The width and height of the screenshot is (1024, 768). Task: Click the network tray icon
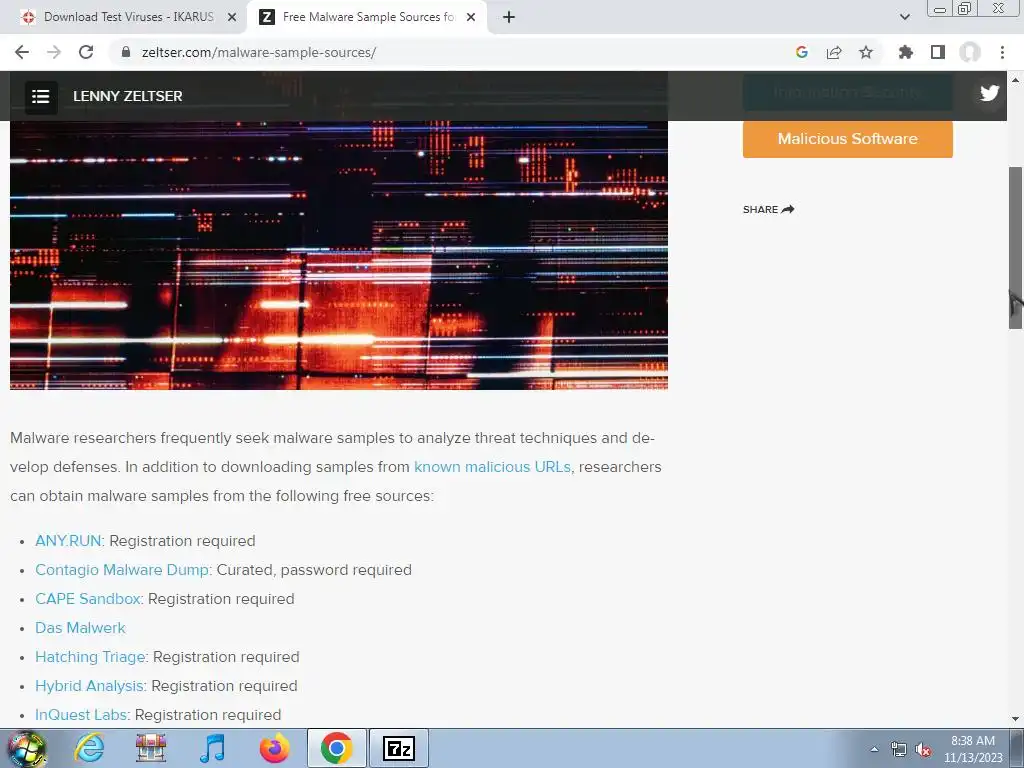tap(899, 749)
